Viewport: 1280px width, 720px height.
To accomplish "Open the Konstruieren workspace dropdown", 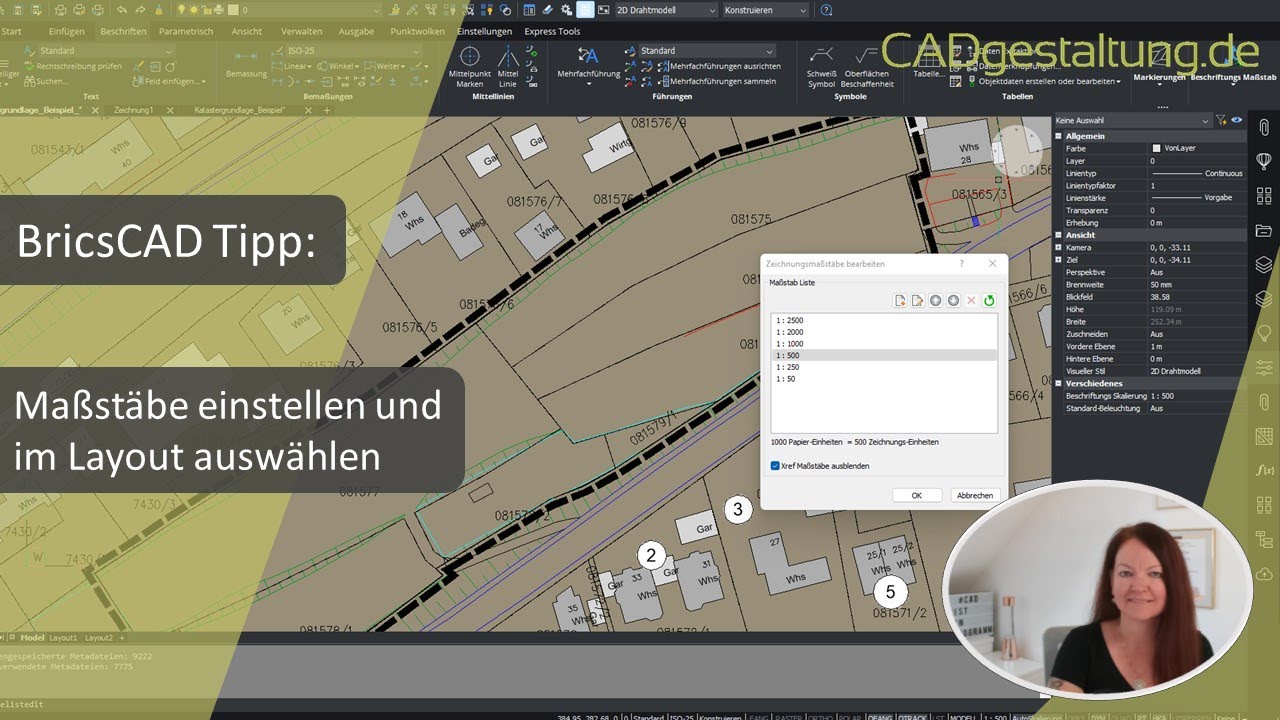I will point(764,10).
